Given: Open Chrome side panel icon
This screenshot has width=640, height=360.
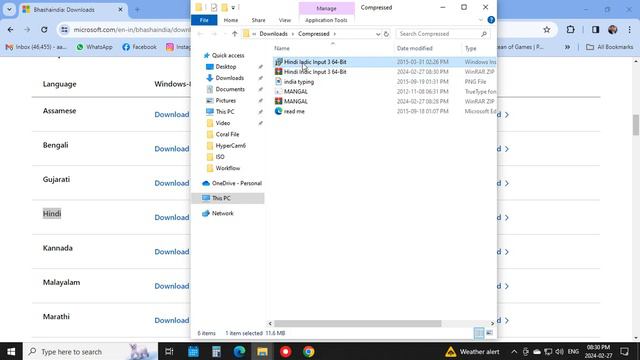Looking at the screenshot, I should pyautogui.click(x=596, y=29).
